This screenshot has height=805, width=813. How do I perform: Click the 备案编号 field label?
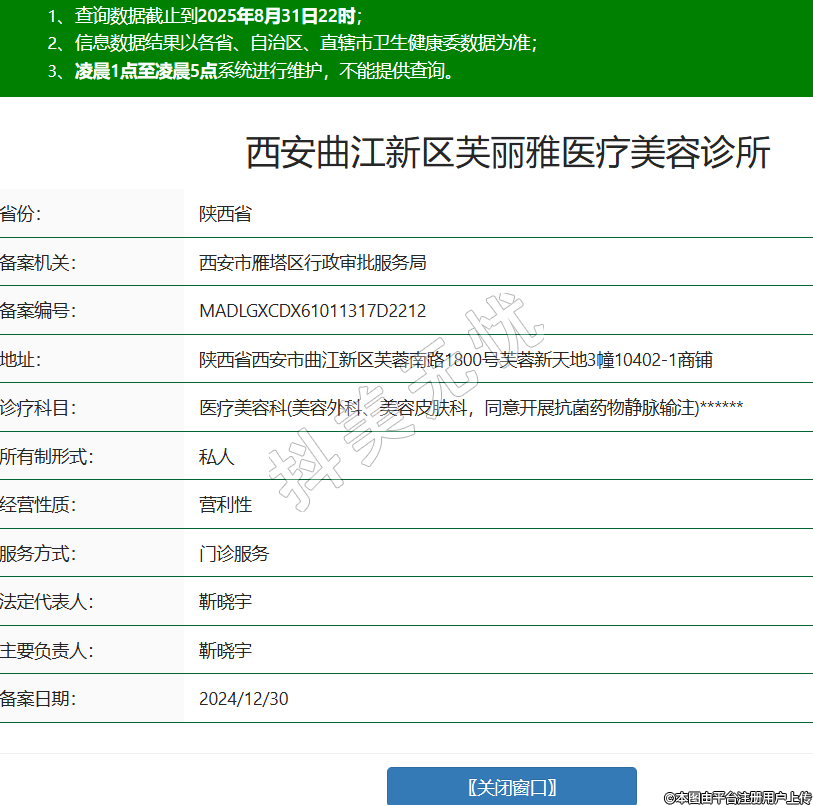[38, 311]
